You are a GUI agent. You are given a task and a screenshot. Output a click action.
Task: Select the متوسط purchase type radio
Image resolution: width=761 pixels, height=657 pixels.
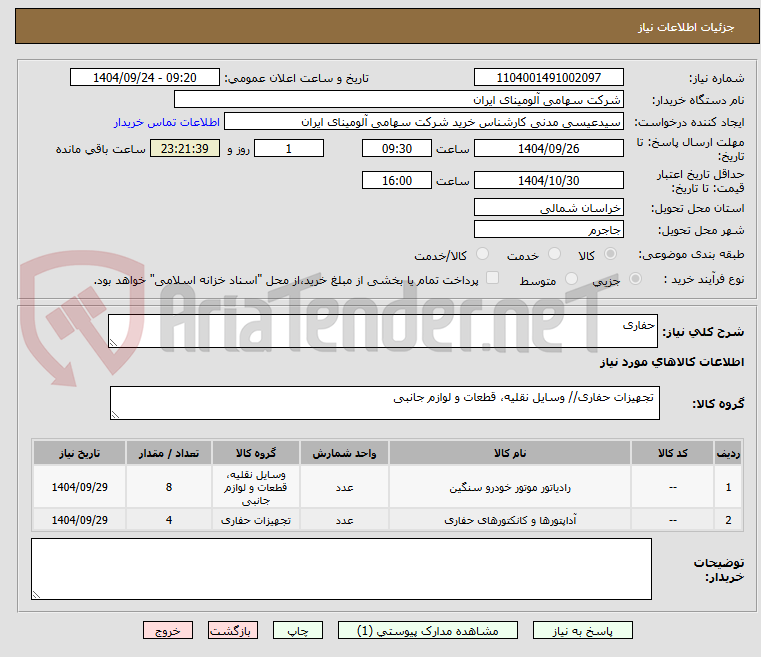572,279
